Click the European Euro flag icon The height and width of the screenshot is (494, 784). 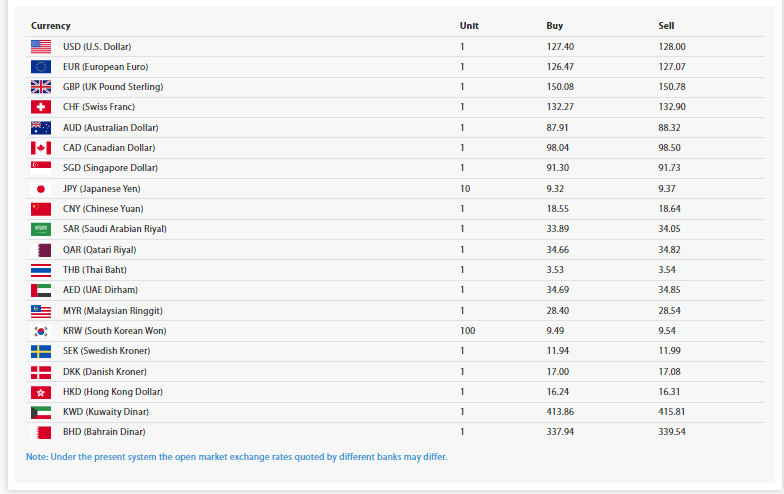41,67
